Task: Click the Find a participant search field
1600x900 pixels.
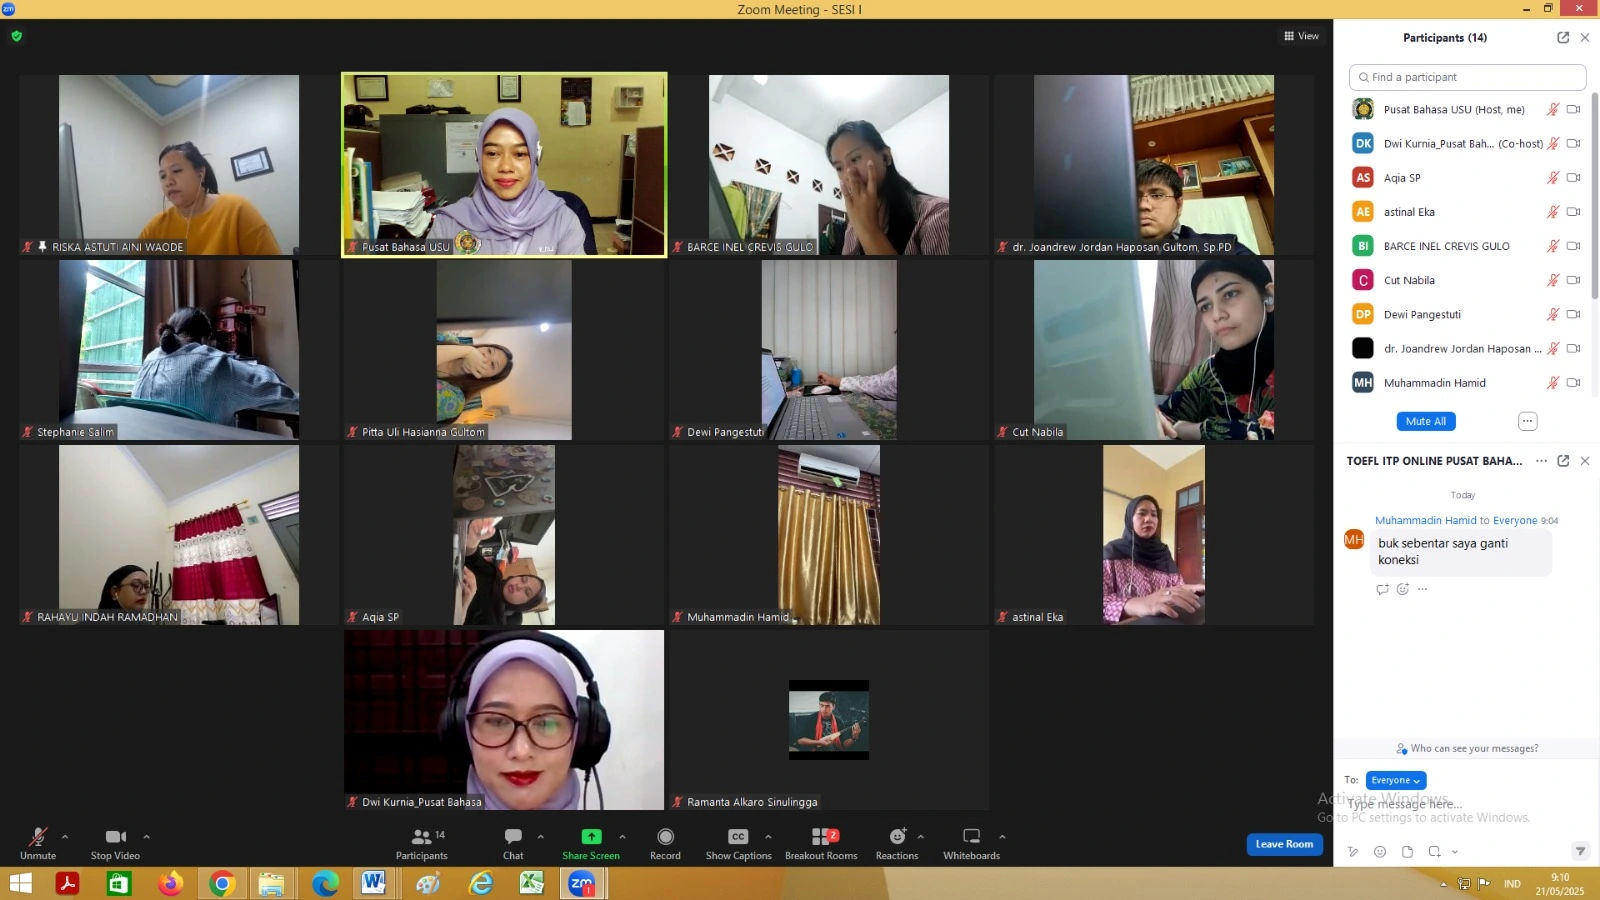Action: tap(1467, 77)
